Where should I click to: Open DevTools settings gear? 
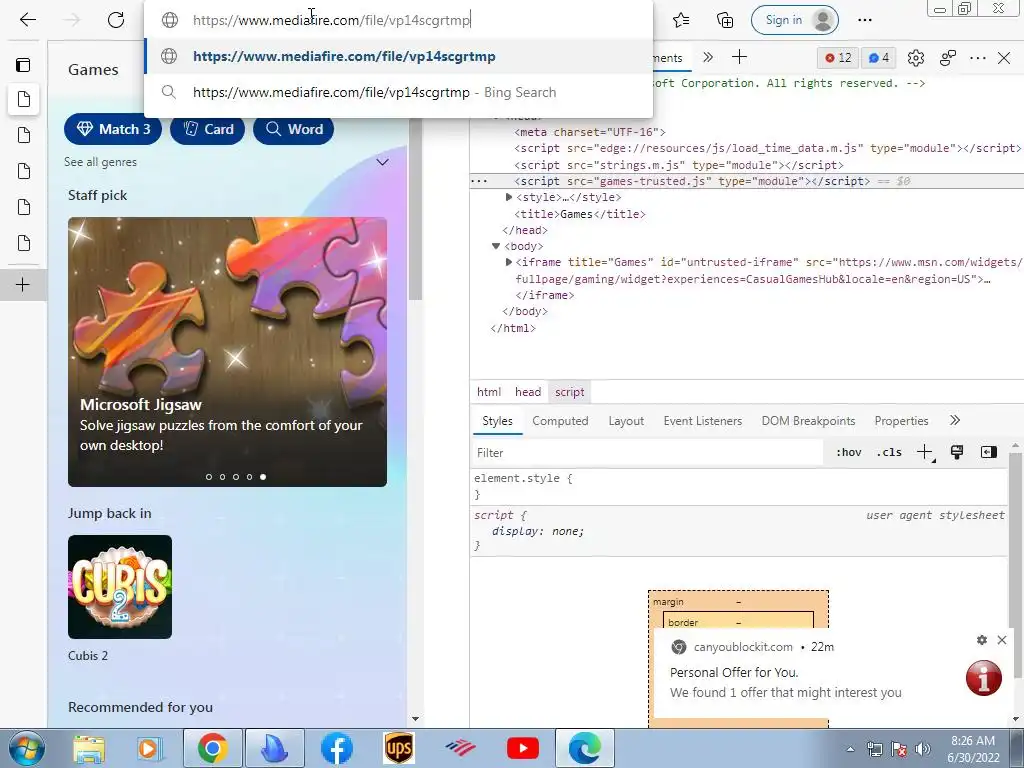(x=916, y=58)
